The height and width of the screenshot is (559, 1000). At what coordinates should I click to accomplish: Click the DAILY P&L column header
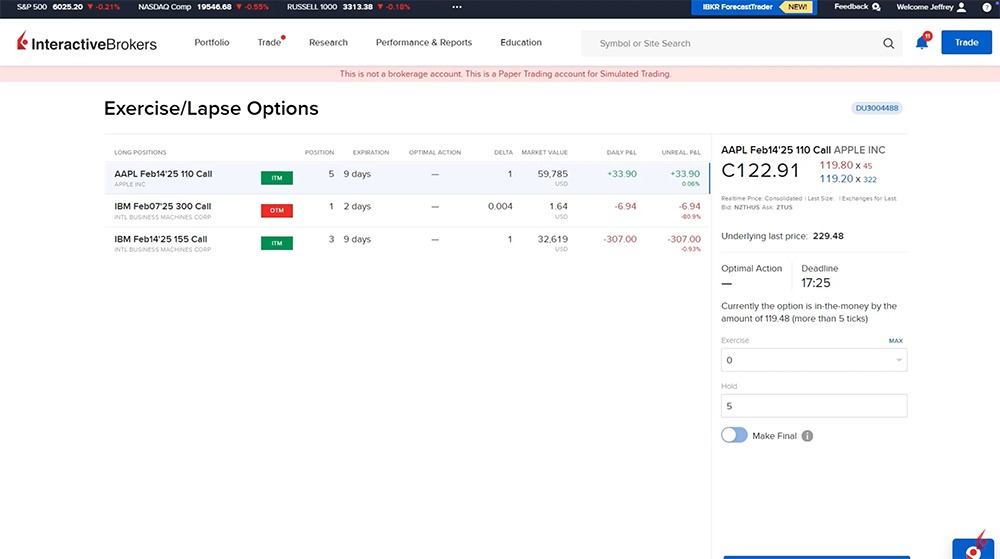621,153
